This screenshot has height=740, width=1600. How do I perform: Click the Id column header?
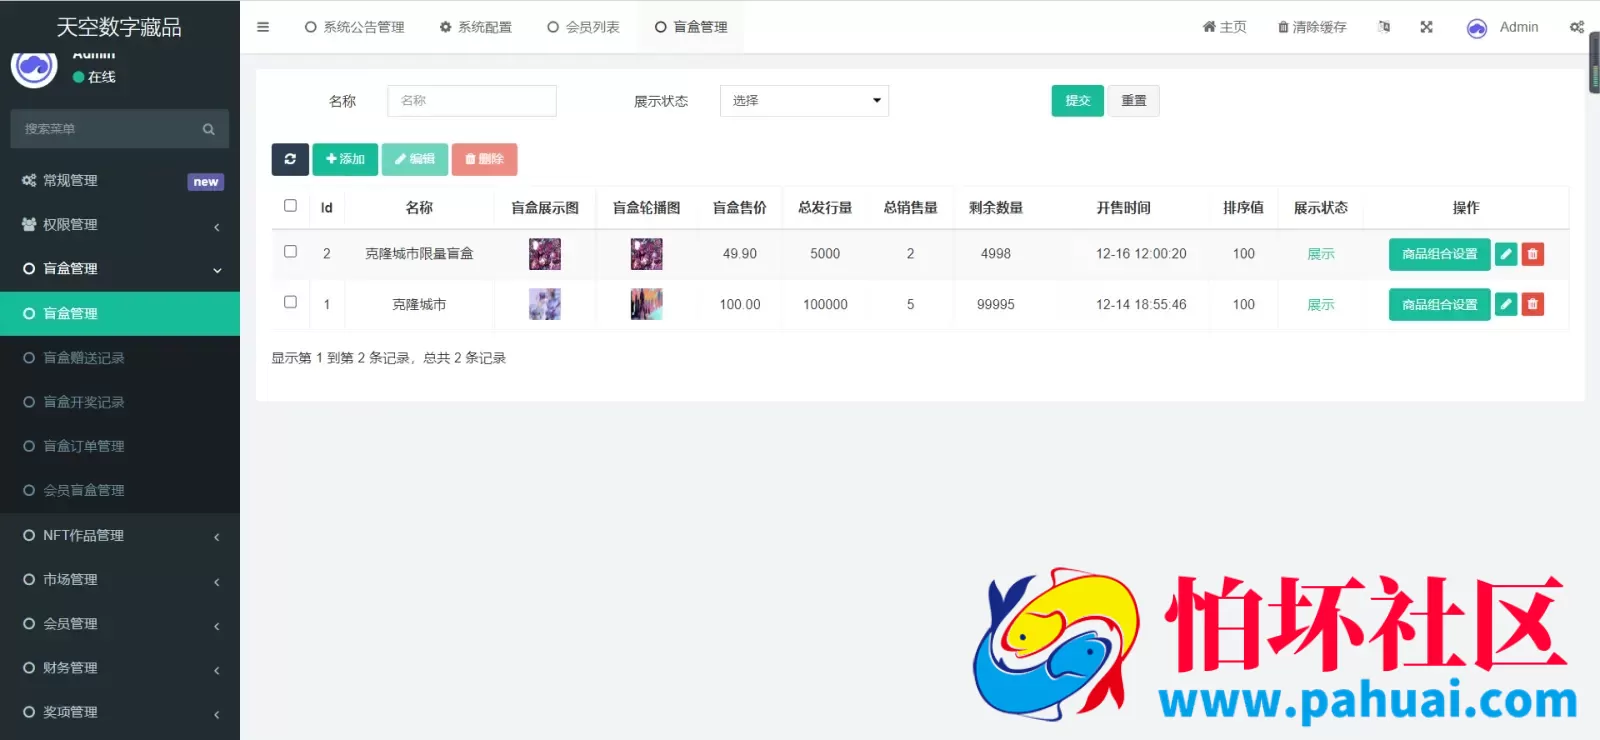(327, 208)
